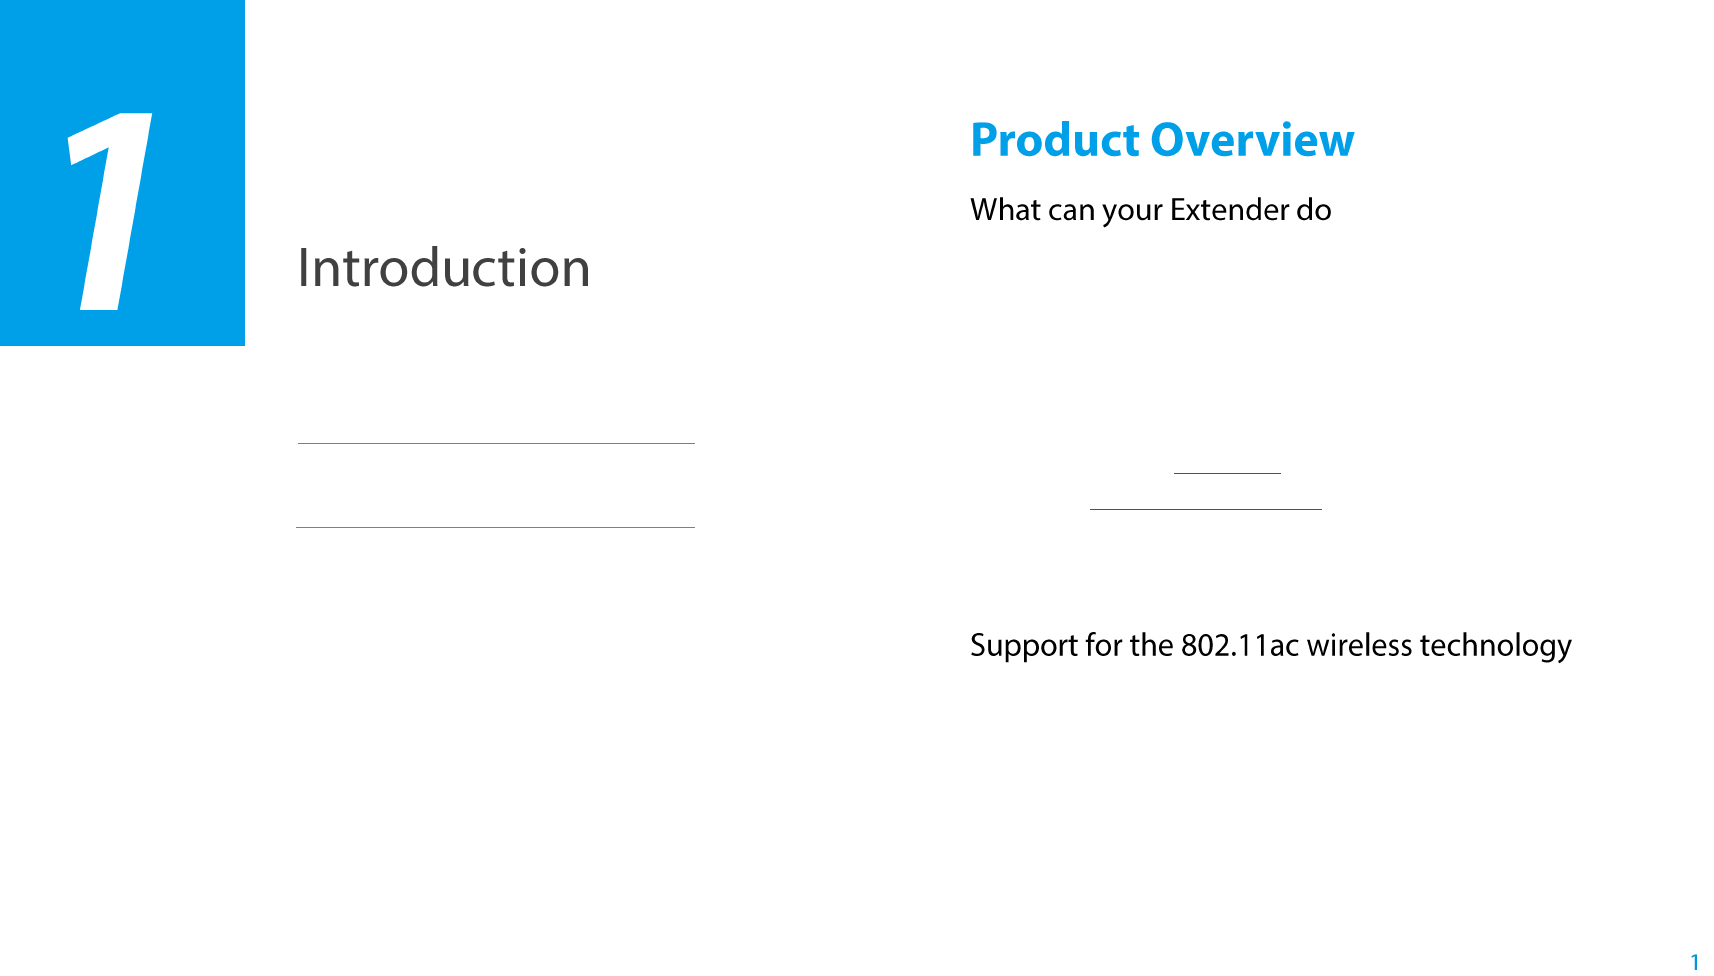Click the Support for 802.11ac subheading
Screen dimensions: 1714x976
[x=1270, y=645]
